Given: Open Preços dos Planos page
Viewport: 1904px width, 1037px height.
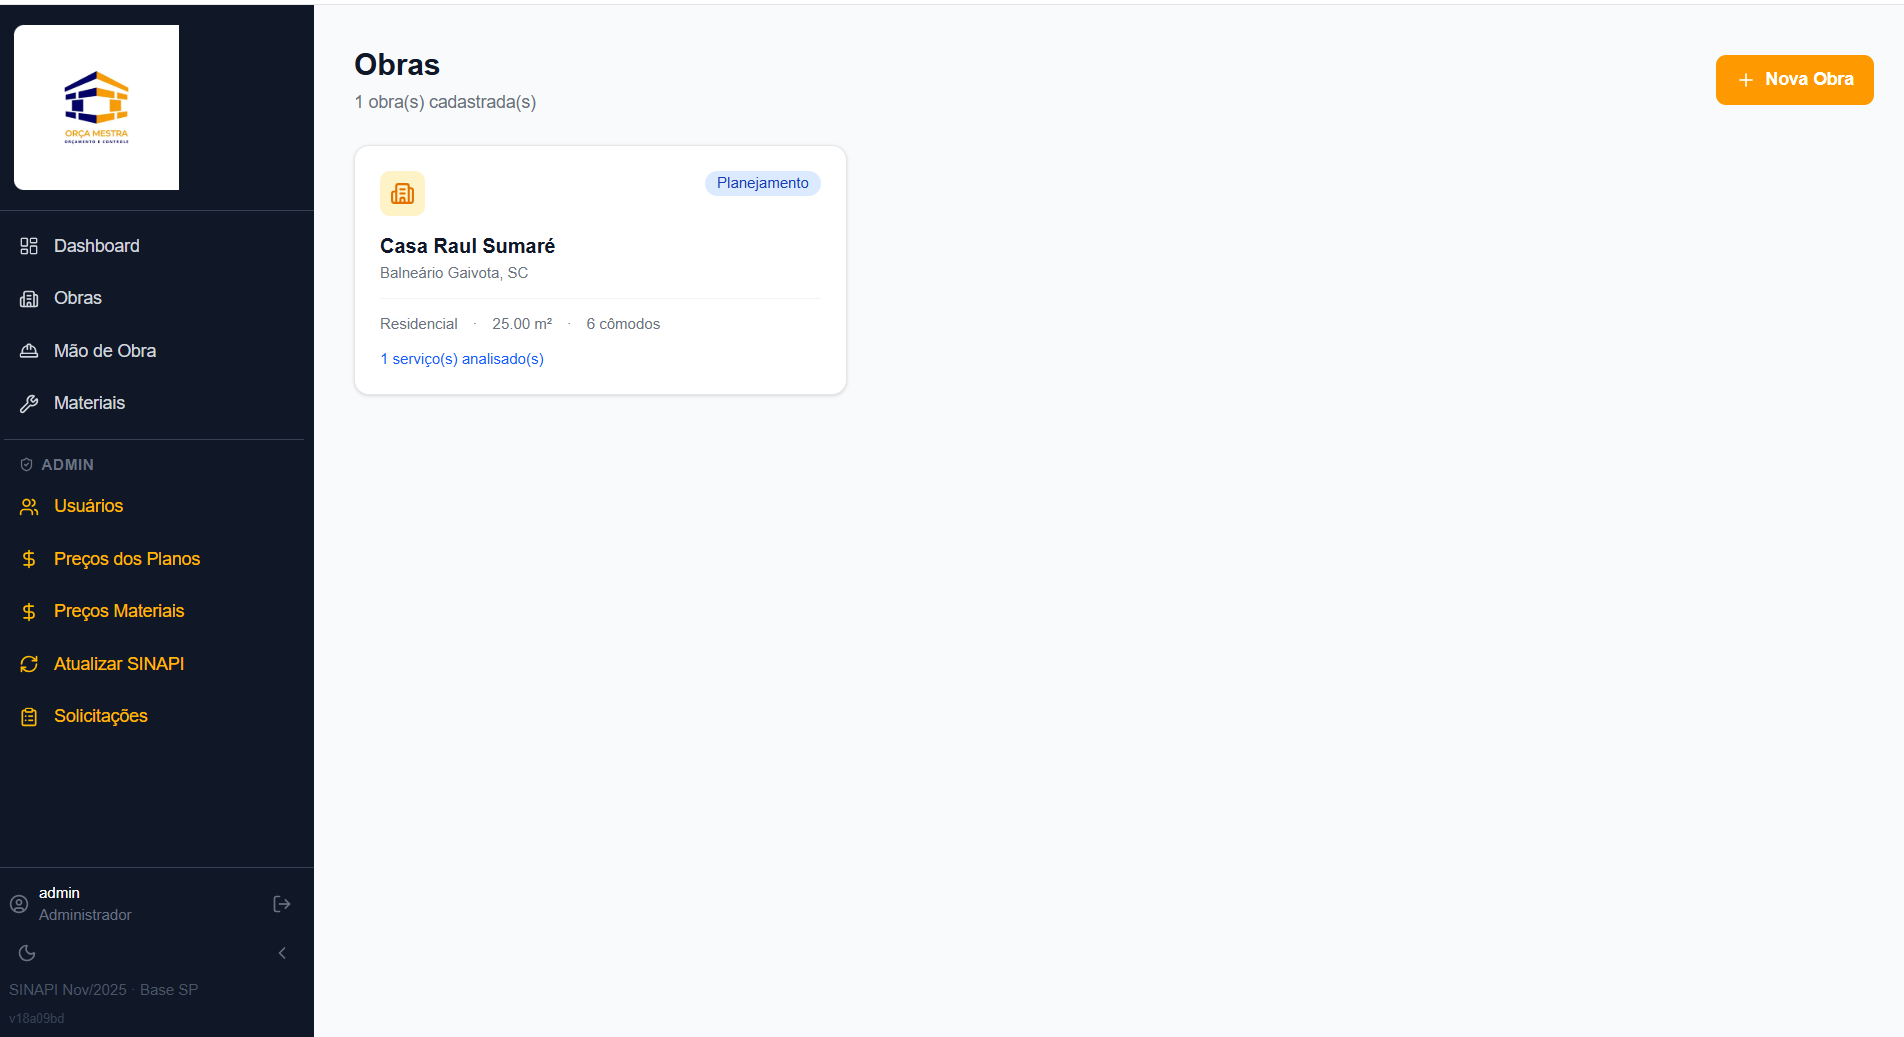Looking at the screenshot, I should click(x=127, y=559).
